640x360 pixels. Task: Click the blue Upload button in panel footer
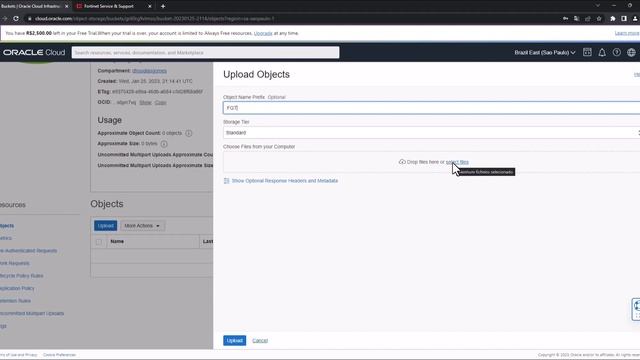[x=234, y=340]
